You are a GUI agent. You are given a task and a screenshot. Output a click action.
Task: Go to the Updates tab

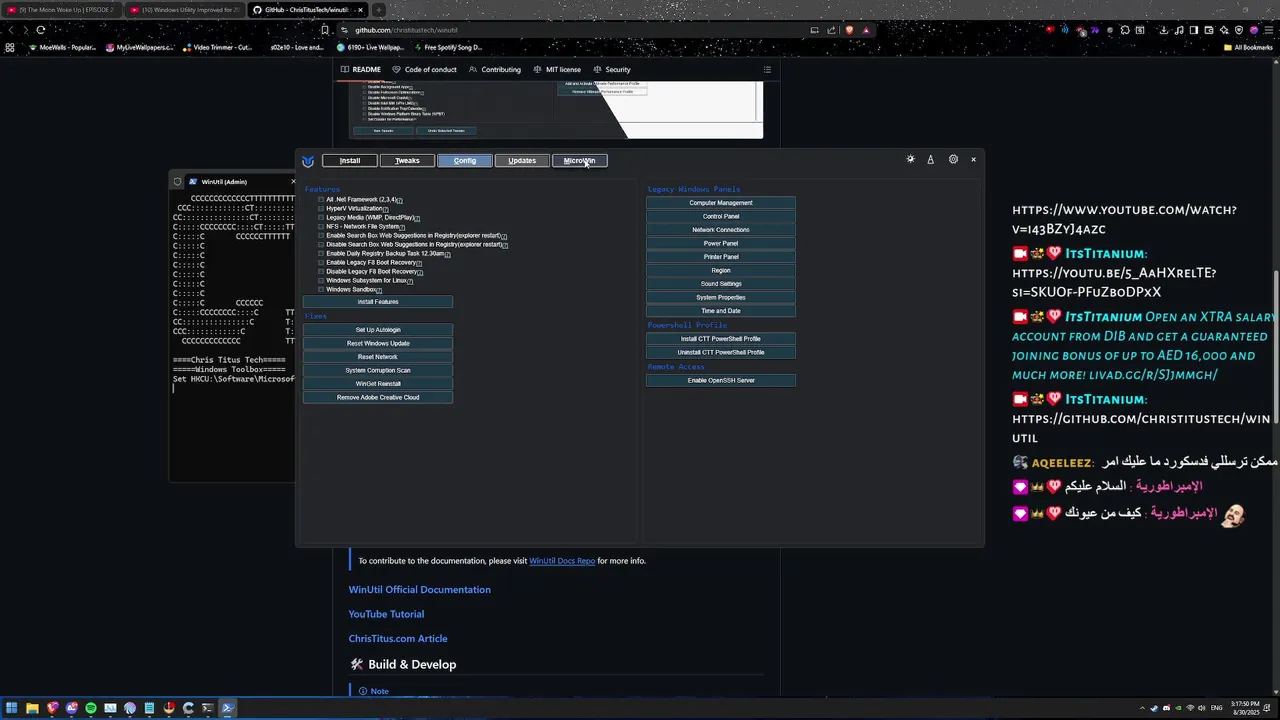[522, 161]
